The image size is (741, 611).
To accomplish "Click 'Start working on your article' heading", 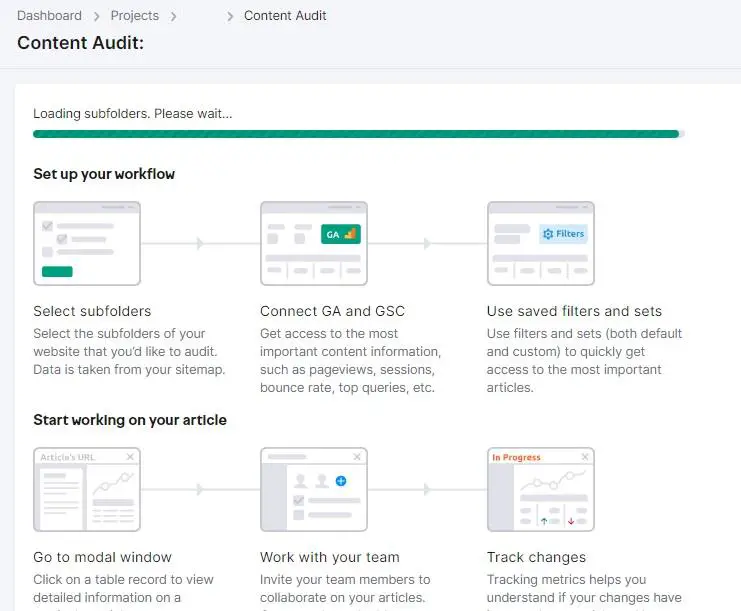I will (130, 420).
